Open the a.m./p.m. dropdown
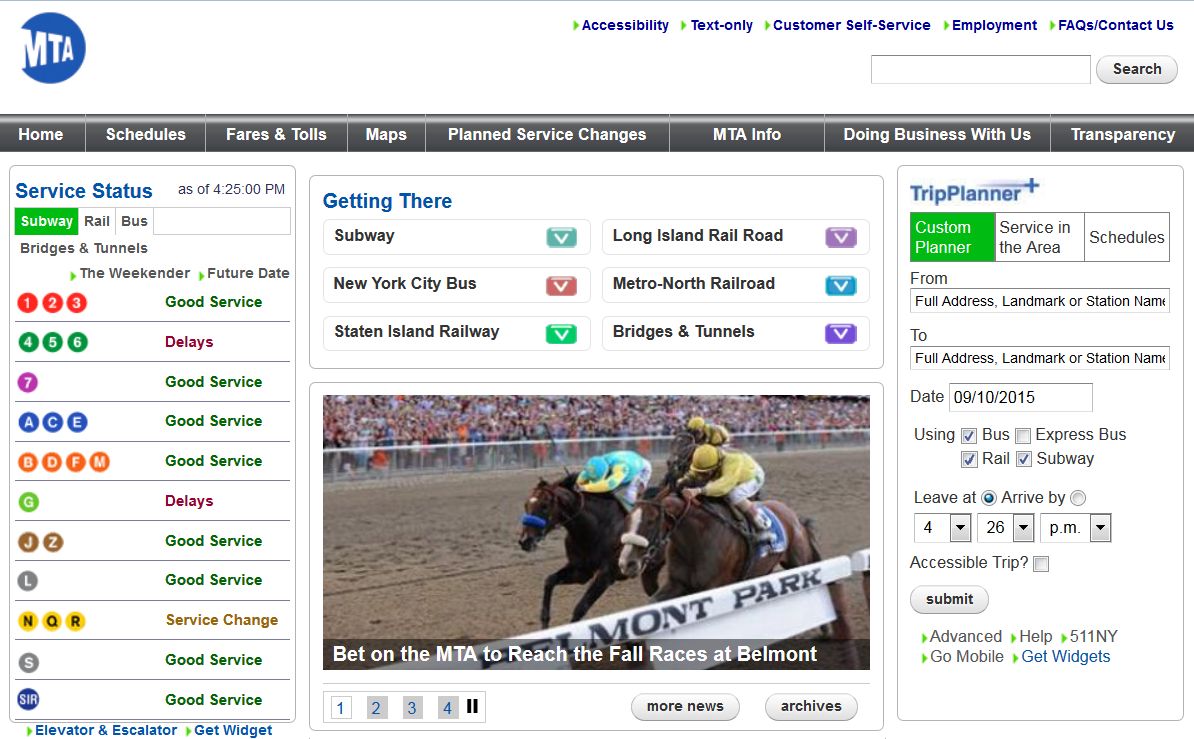 point(1100,528)
